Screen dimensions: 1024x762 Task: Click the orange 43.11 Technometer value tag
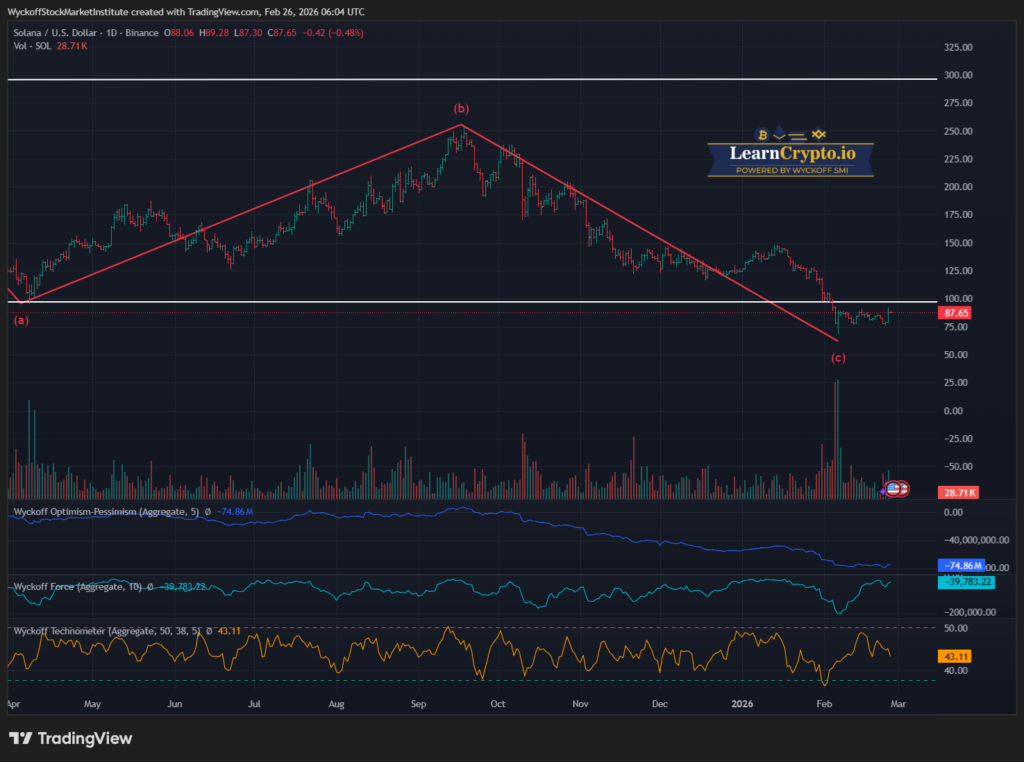pyautogui.click(x=957, y=656)
